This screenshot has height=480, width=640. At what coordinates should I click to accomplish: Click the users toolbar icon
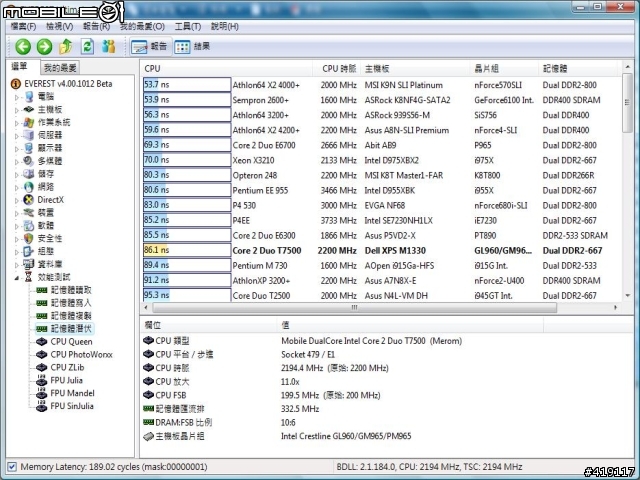pyautogui.click(x=109, y=47)
